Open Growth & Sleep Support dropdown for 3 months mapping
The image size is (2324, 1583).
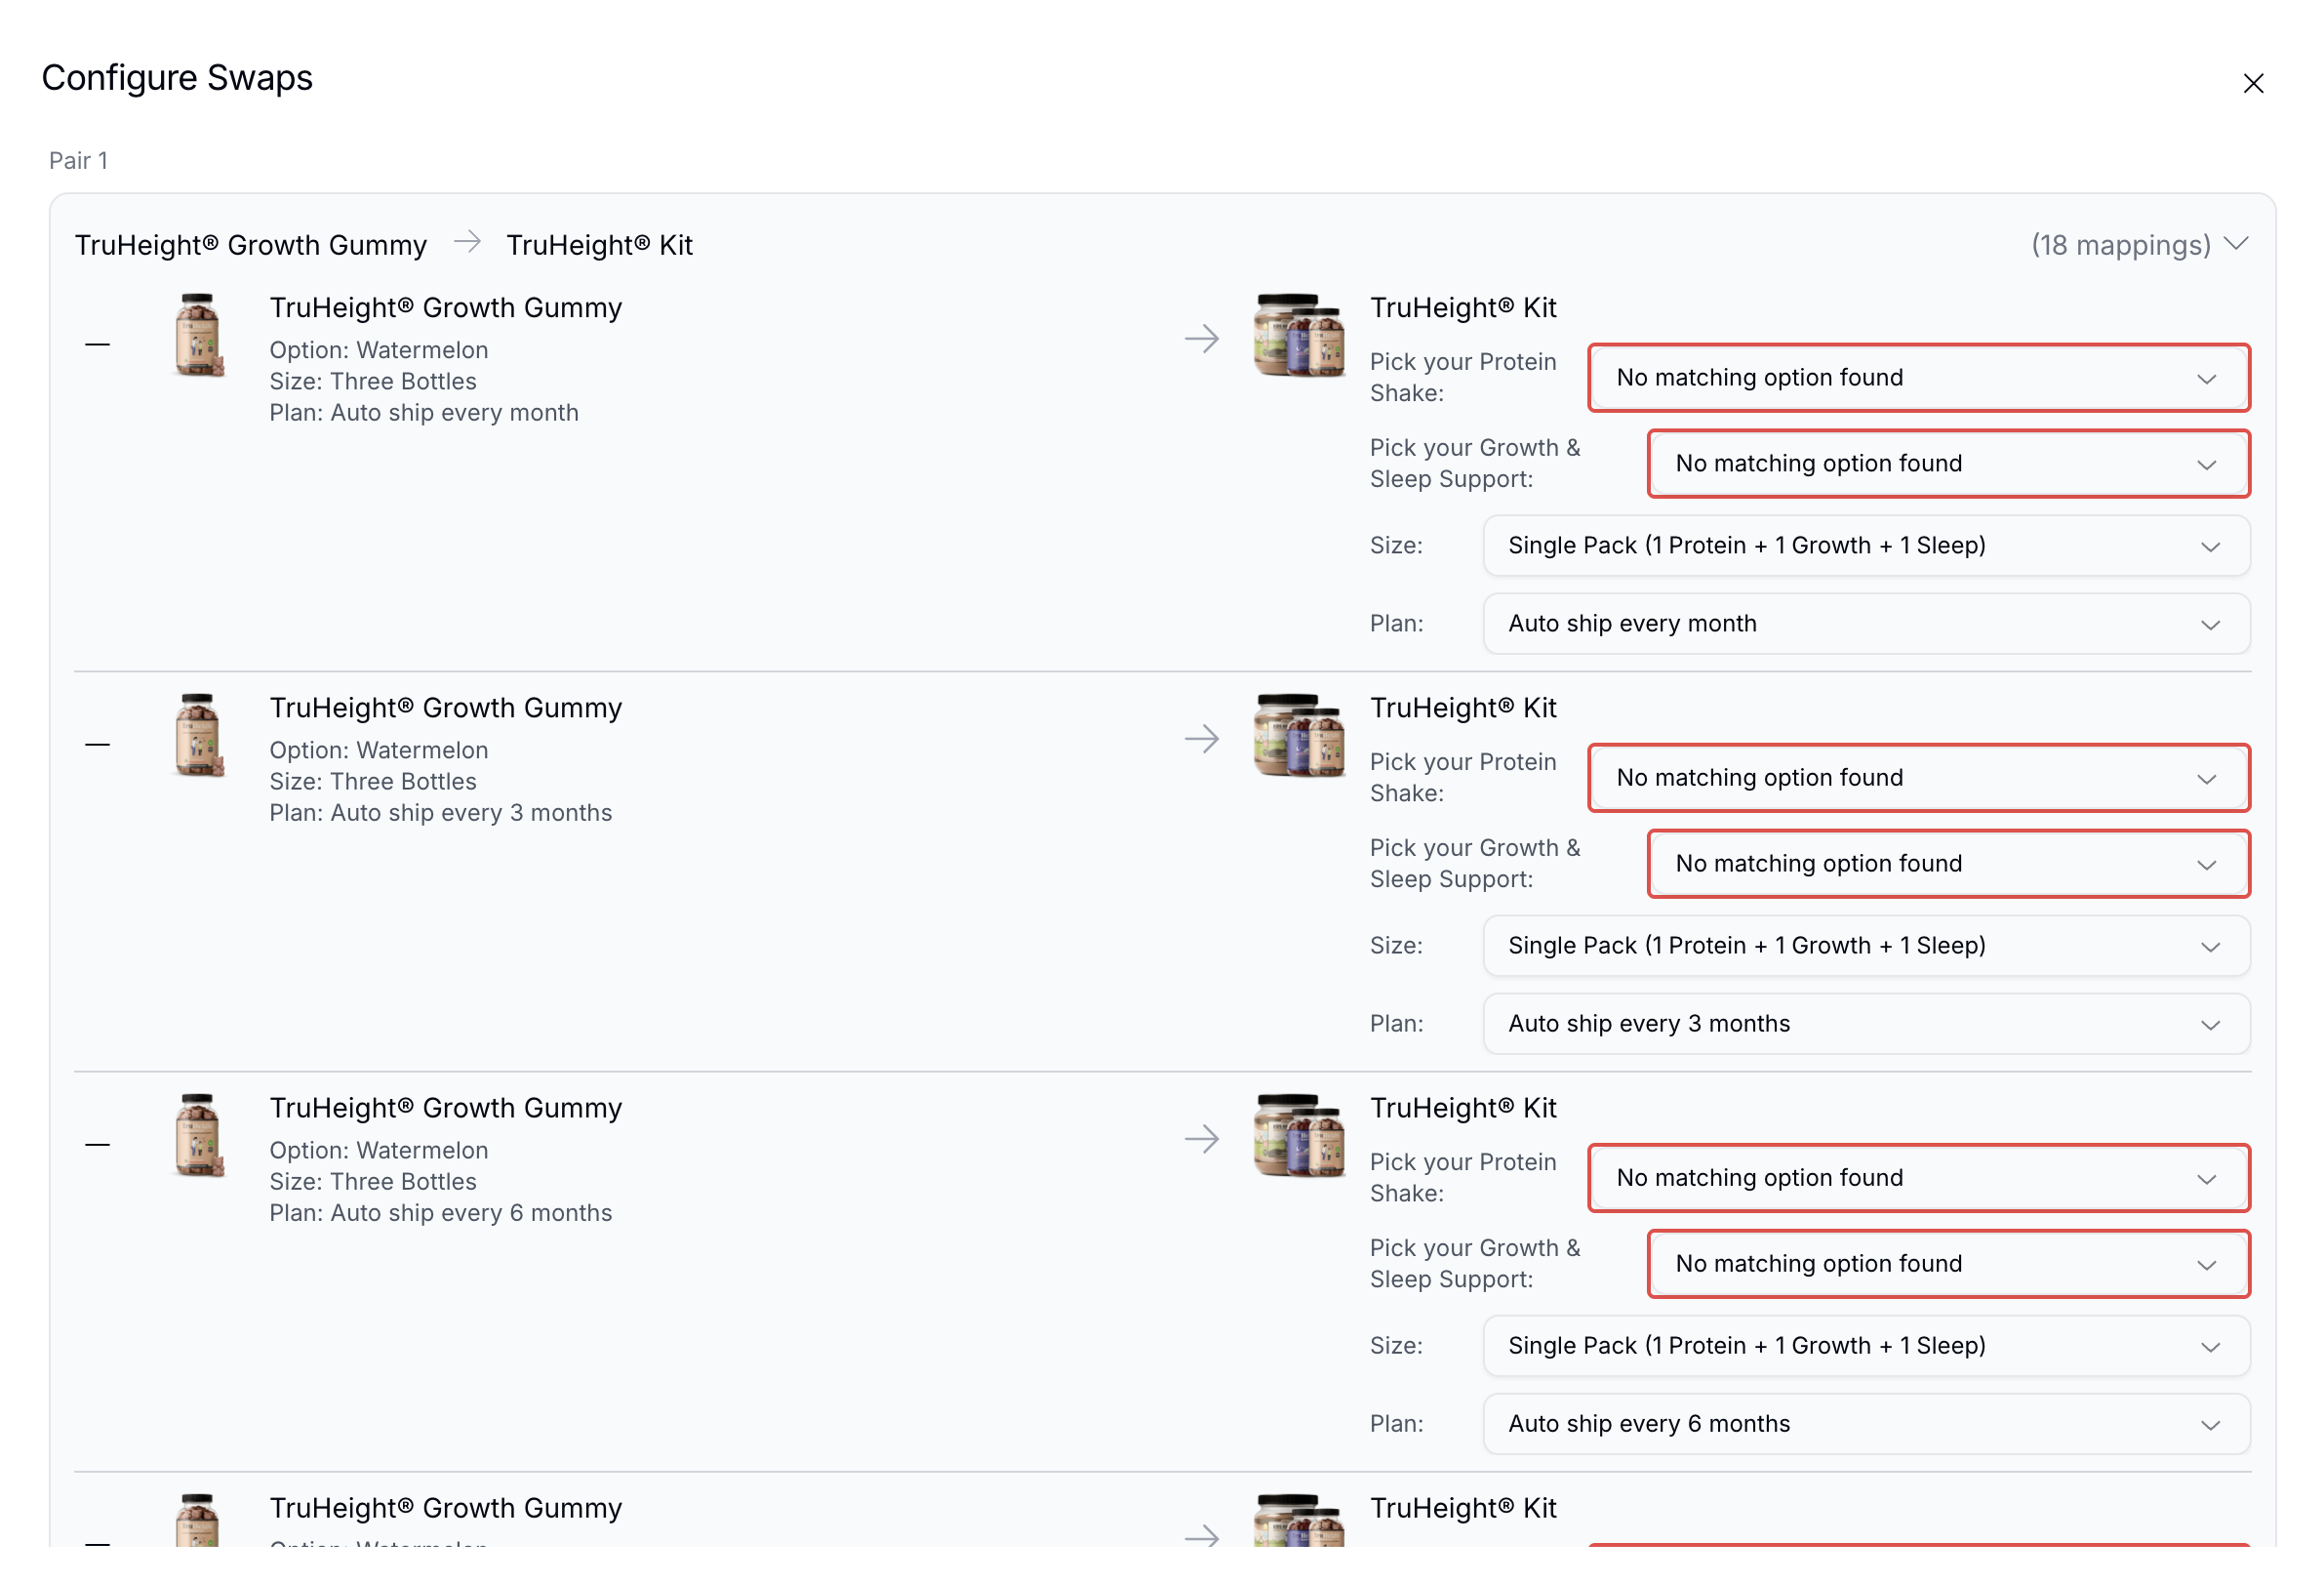point(1948,863)
